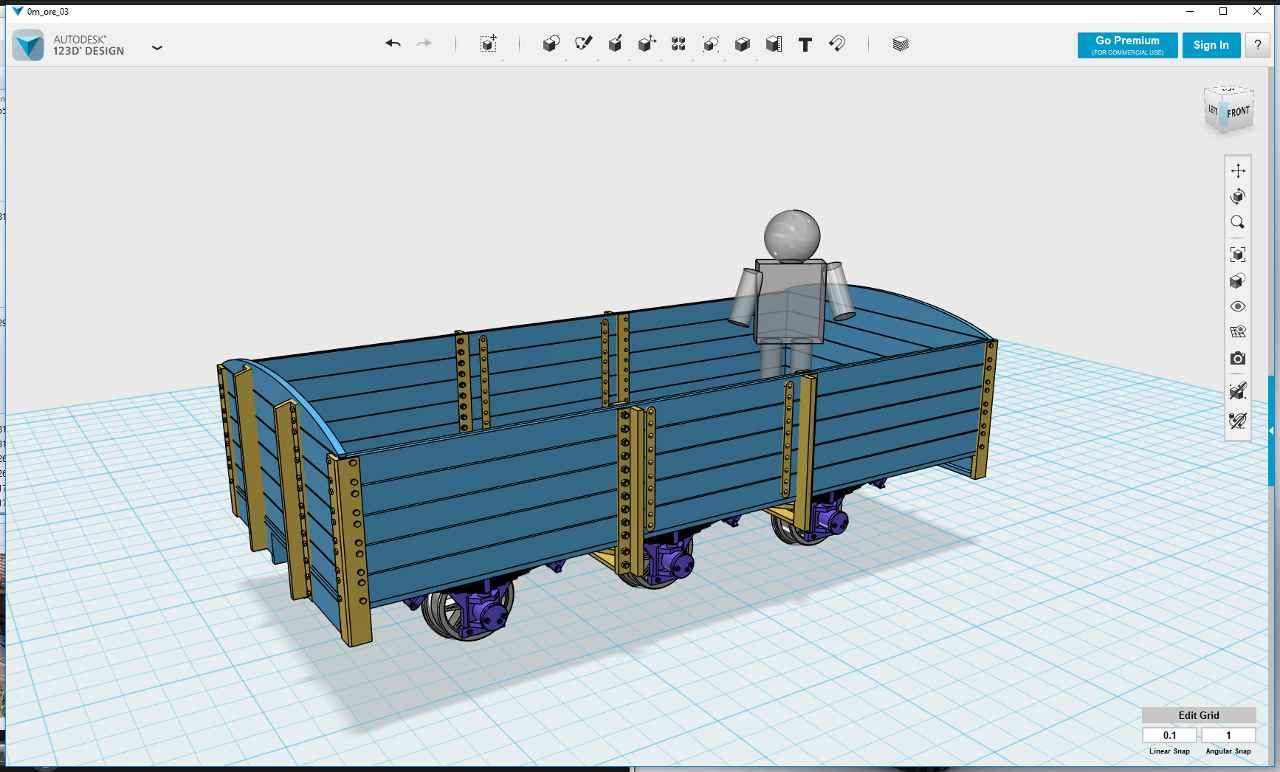Open the Primitives menu

point(551,44)
